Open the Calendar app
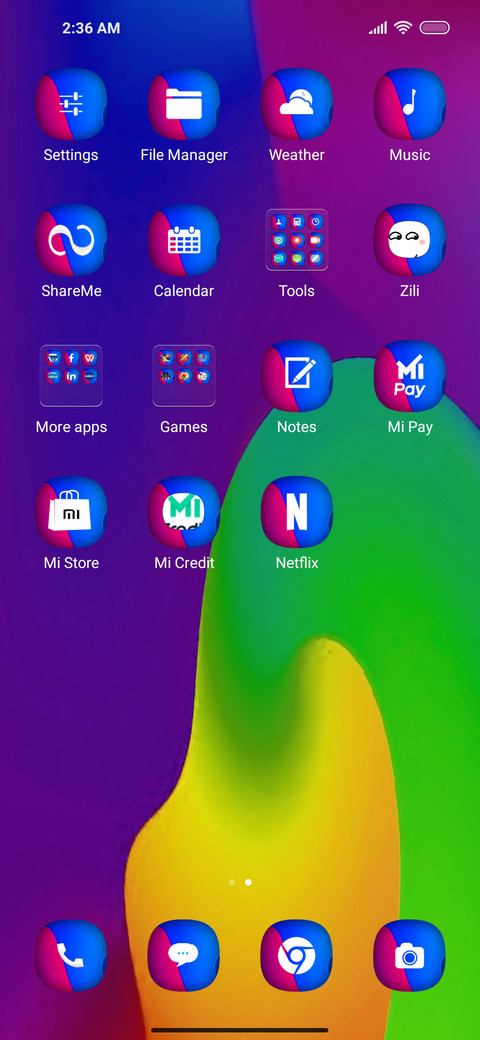 [184, 240]
